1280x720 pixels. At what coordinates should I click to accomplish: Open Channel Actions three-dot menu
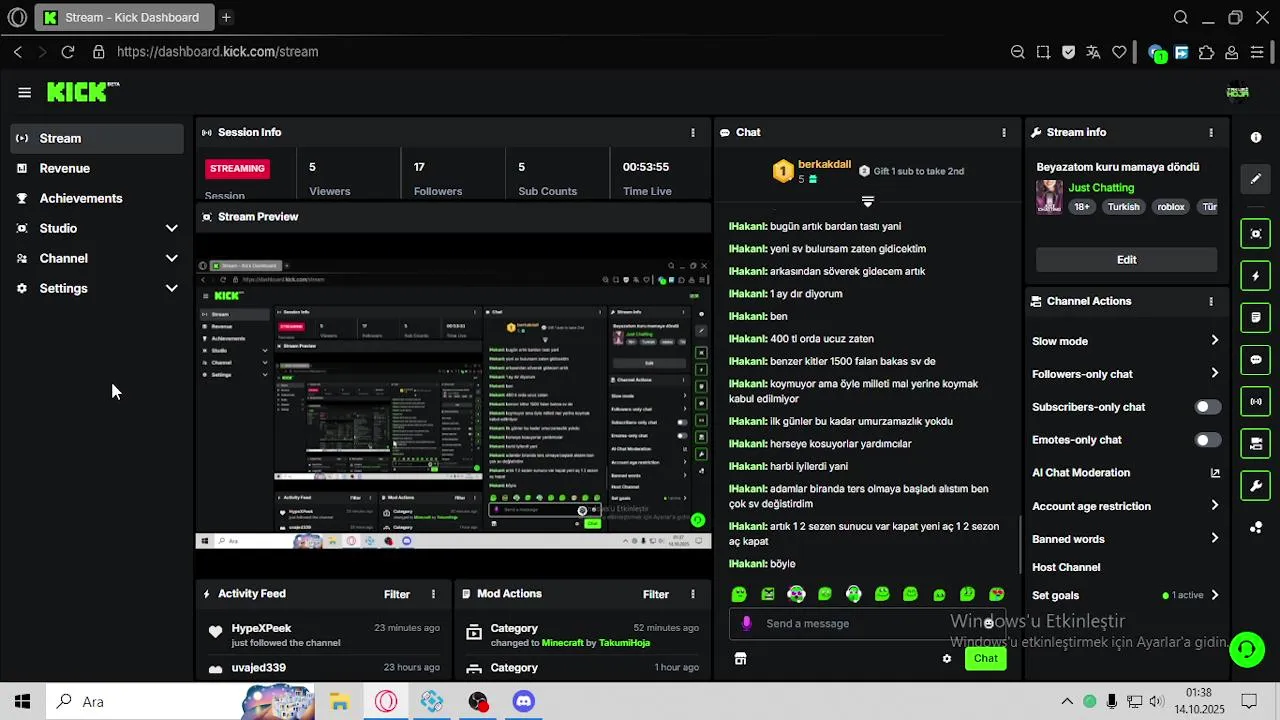click(1211, 301)
